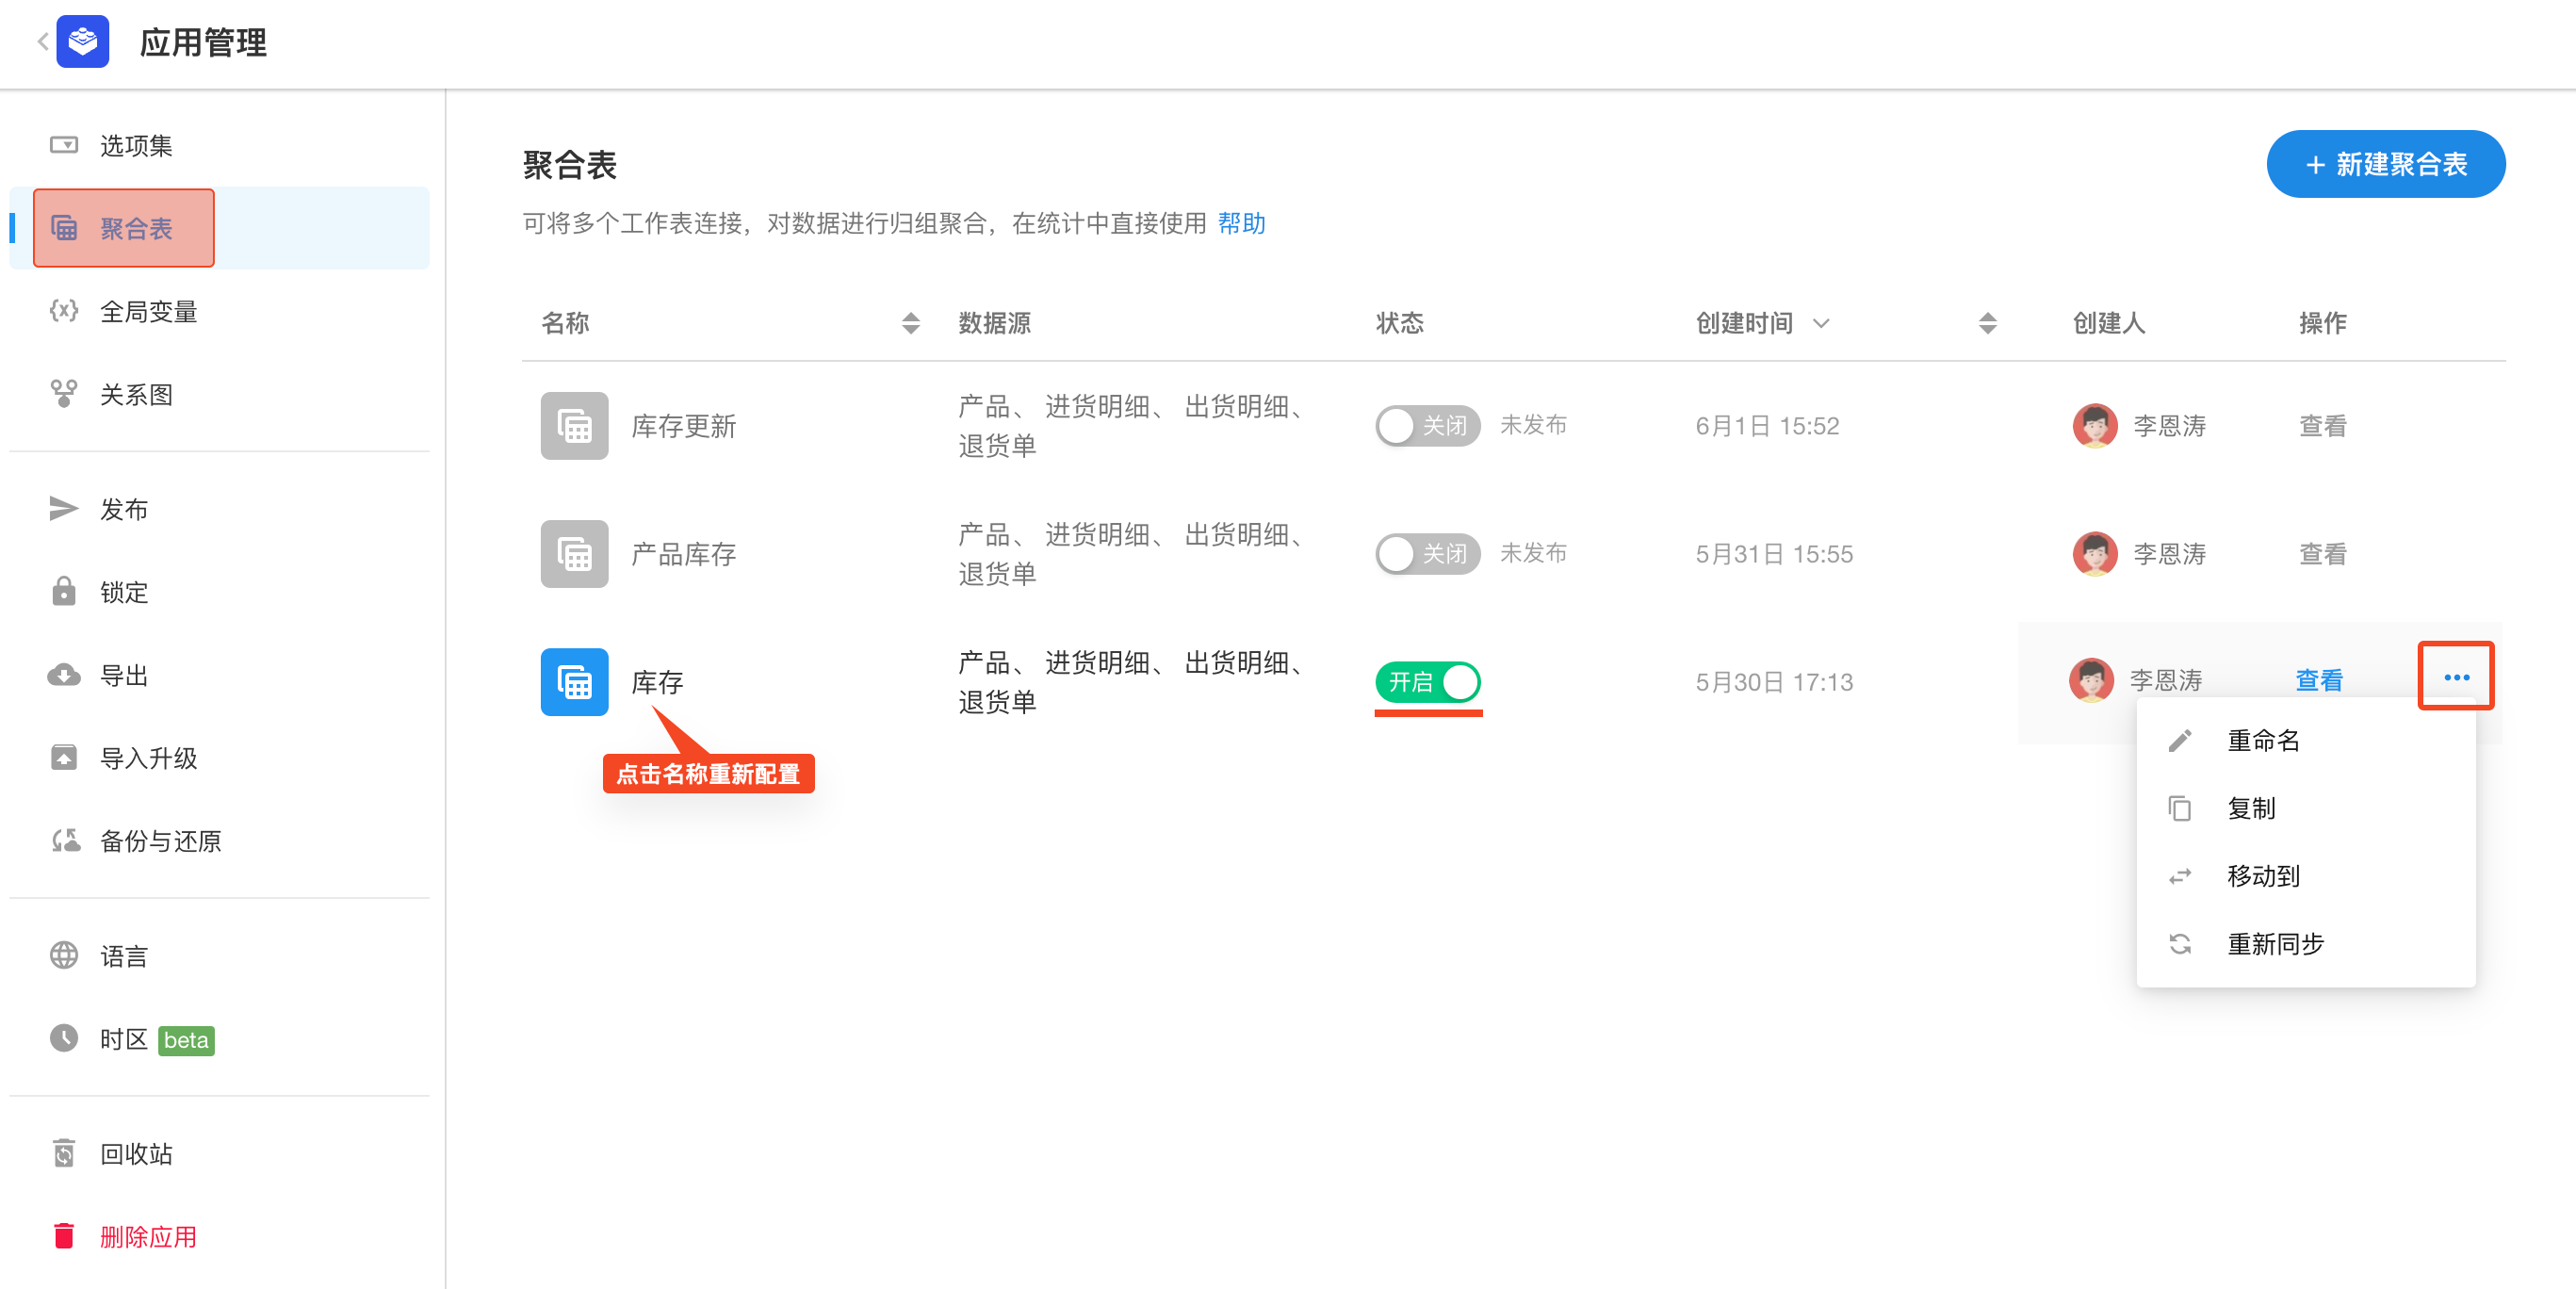
Task: Click the three-dot more options button
Action: tap(2455, 677)
